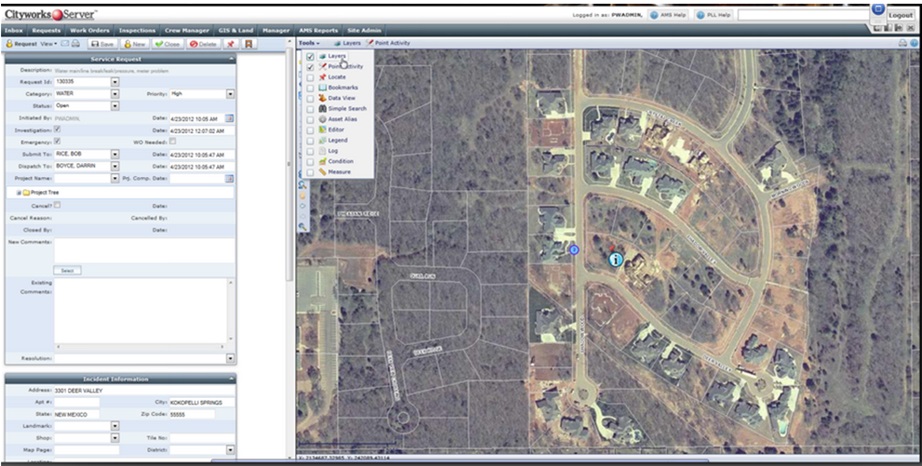Collapse the Incident Information panel

click(x=231, y=379)
